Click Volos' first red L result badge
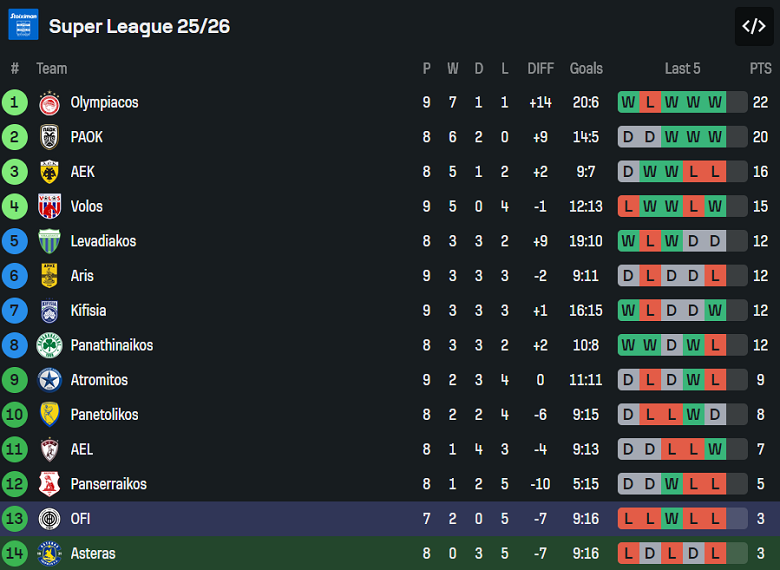Image resolution: width=780 pixels, height=570 pixels. coord(628,207)
